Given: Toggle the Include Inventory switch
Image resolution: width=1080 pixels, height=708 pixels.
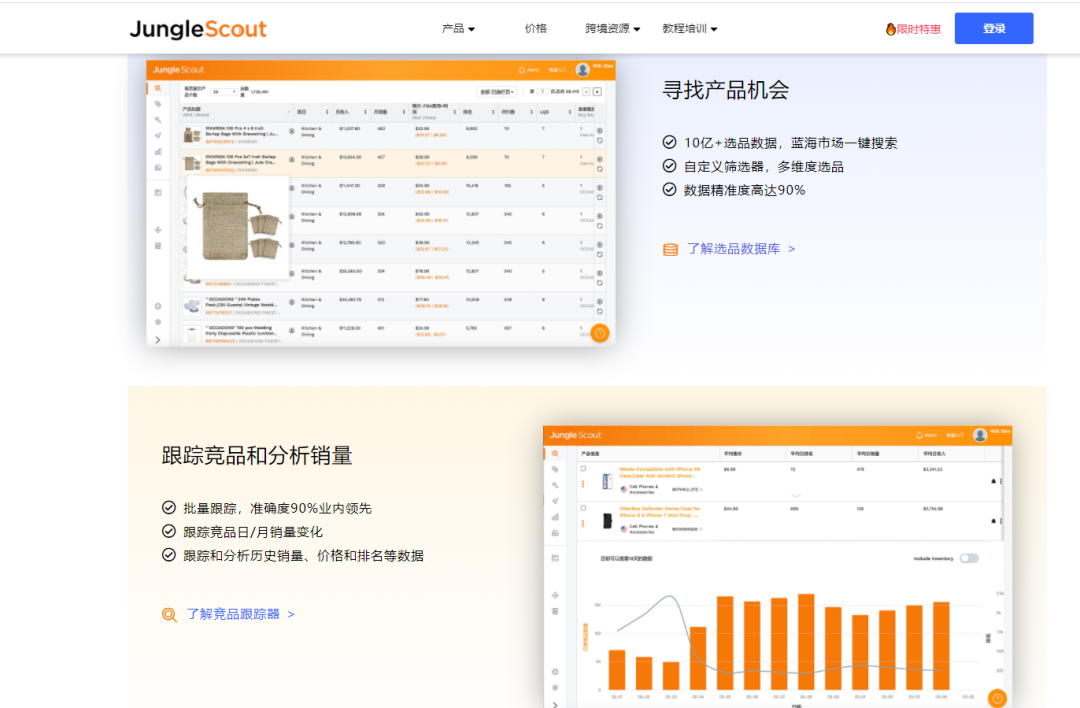Looking at the screenshot, I should point(969,559).
